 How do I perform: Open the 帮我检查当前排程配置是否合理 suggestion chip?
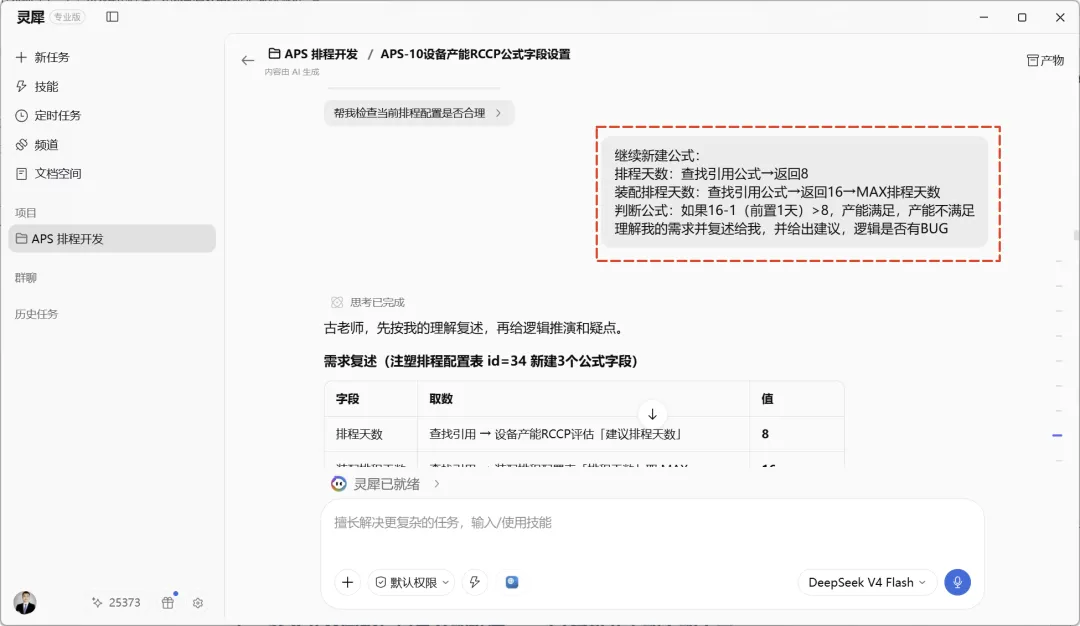click(419, 113)
